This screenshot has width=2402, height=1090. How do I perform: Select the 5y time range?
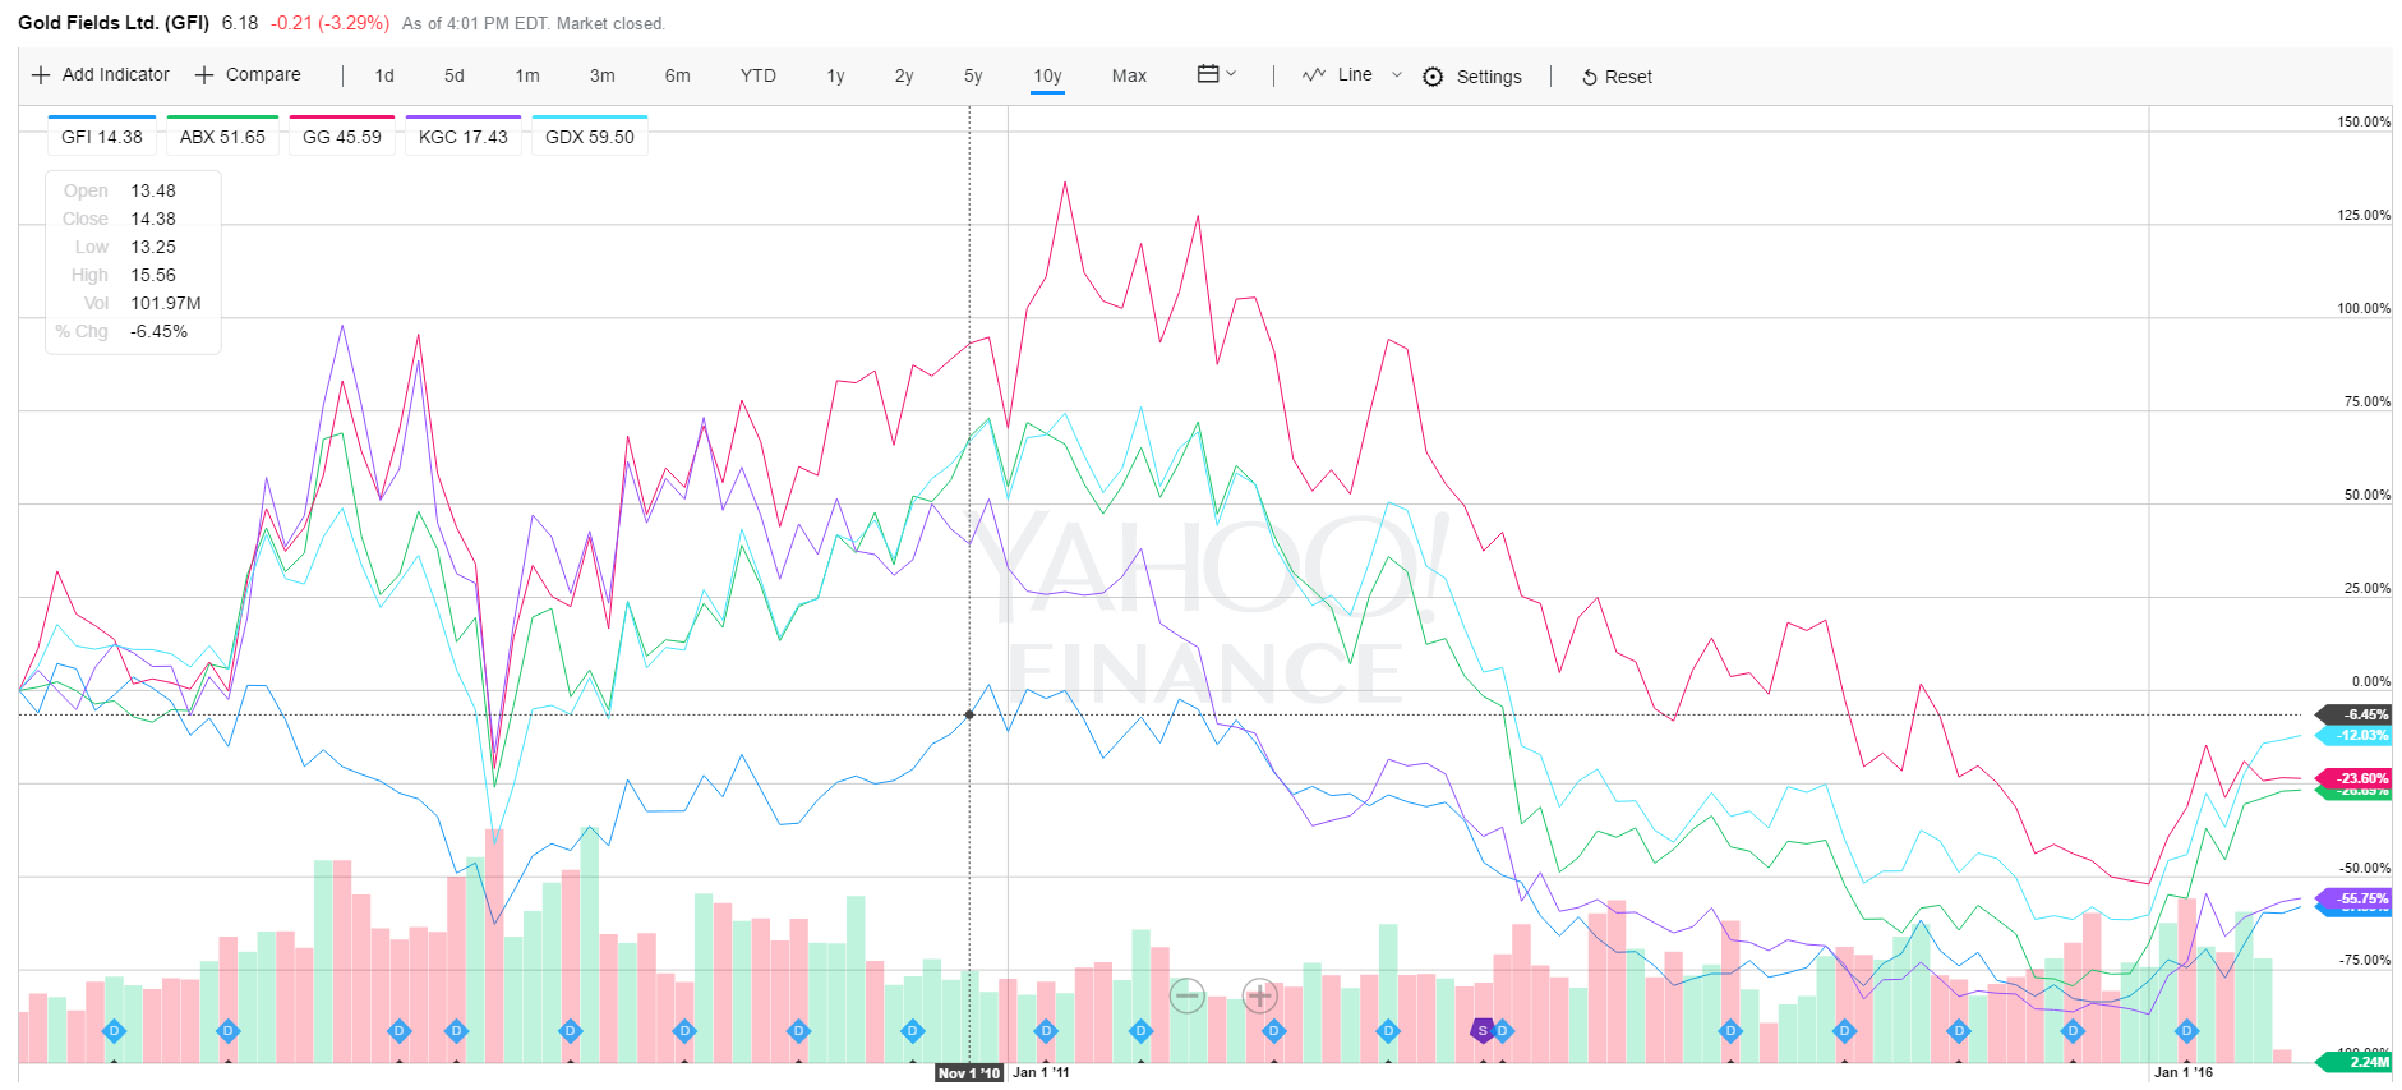tap(973, 76)
